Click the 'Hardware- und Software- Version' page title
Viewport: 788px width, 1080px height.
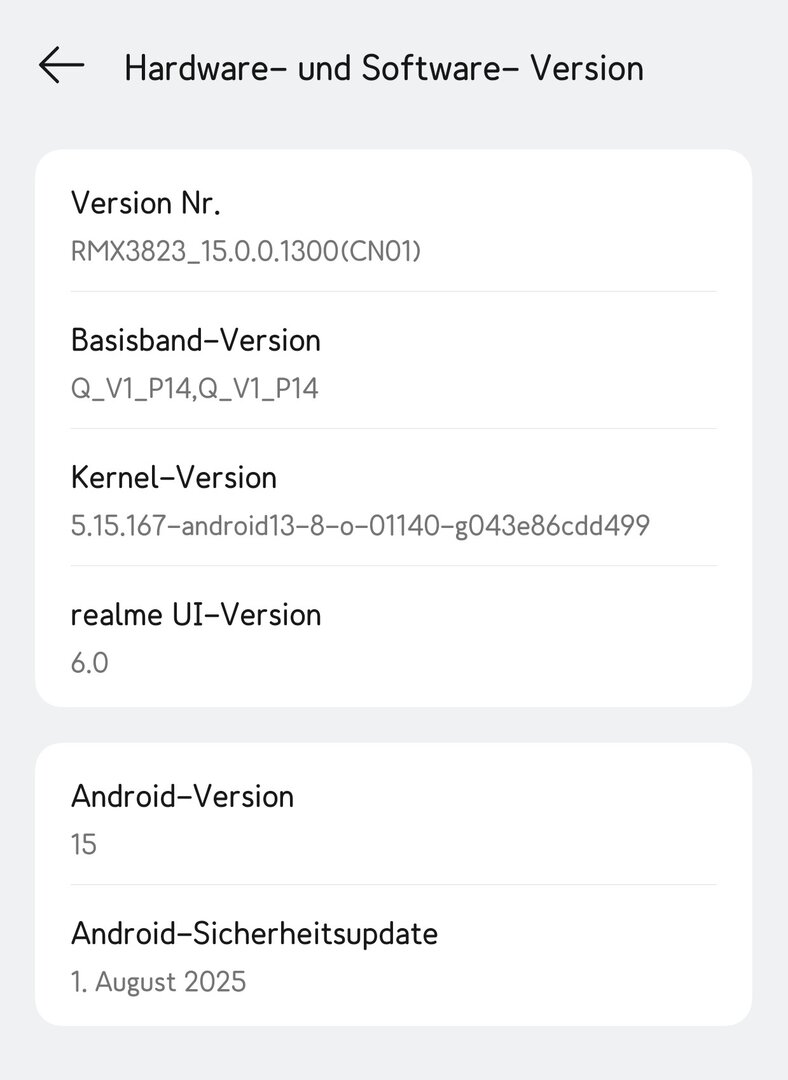pos(384,68)
